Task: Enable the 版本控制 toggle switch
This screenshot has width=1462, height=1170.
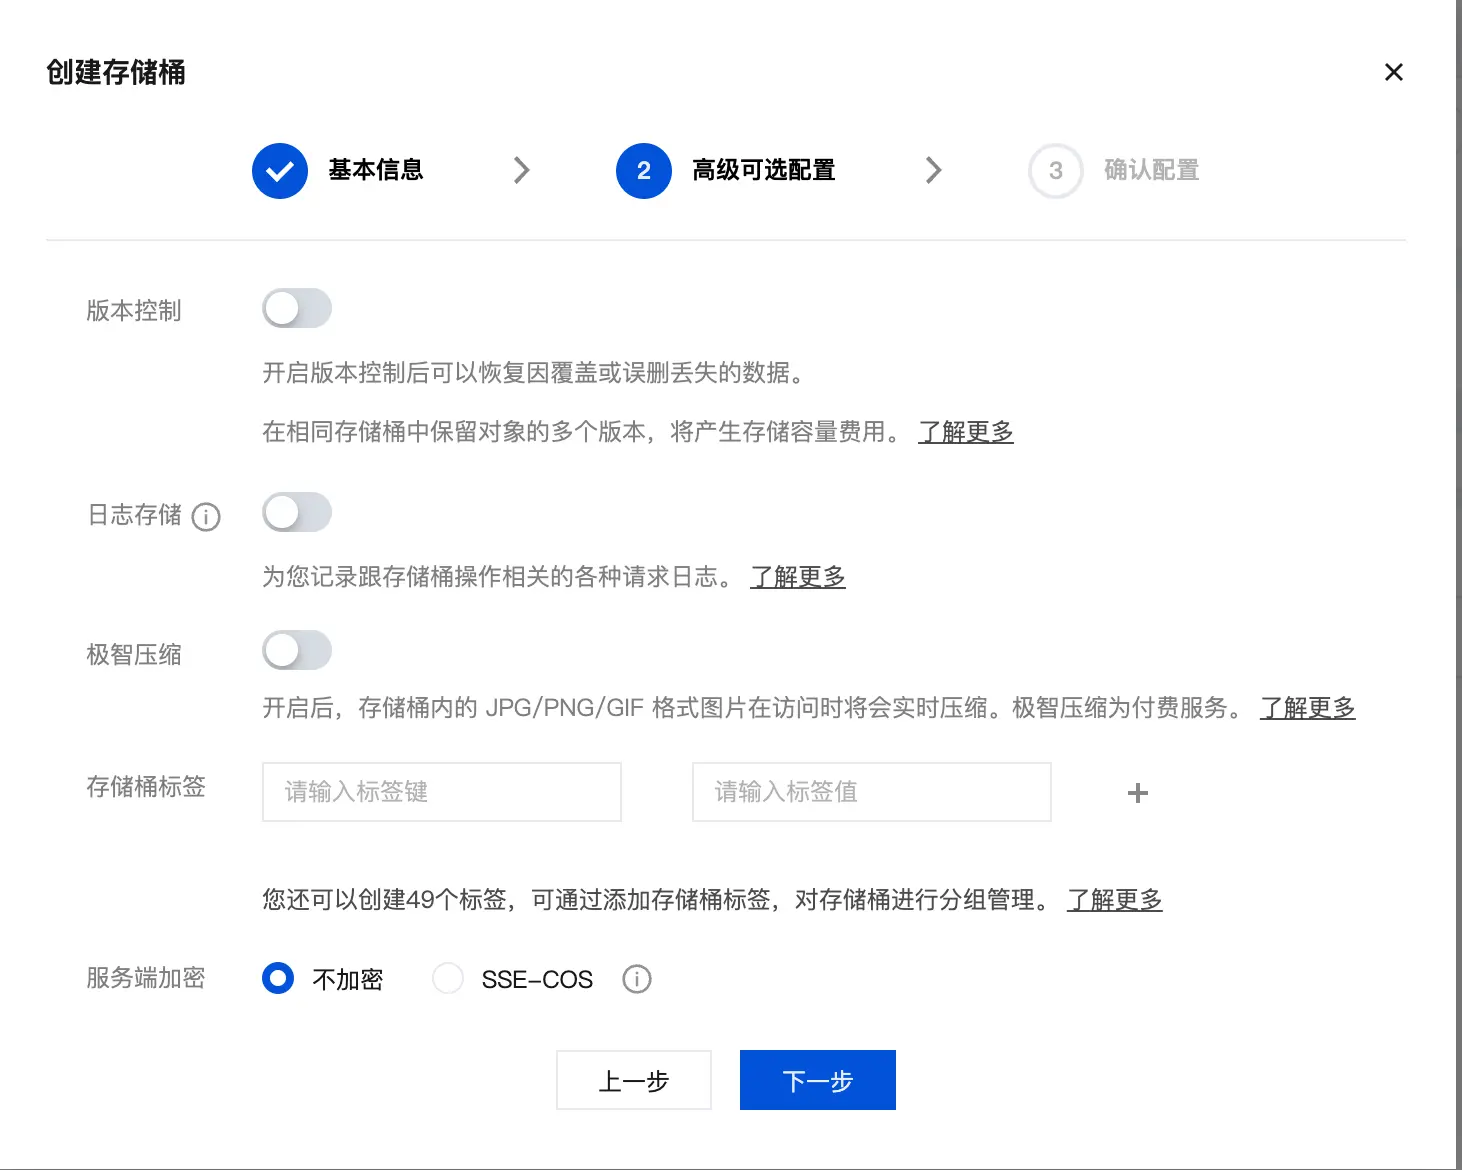Action: 297,309
